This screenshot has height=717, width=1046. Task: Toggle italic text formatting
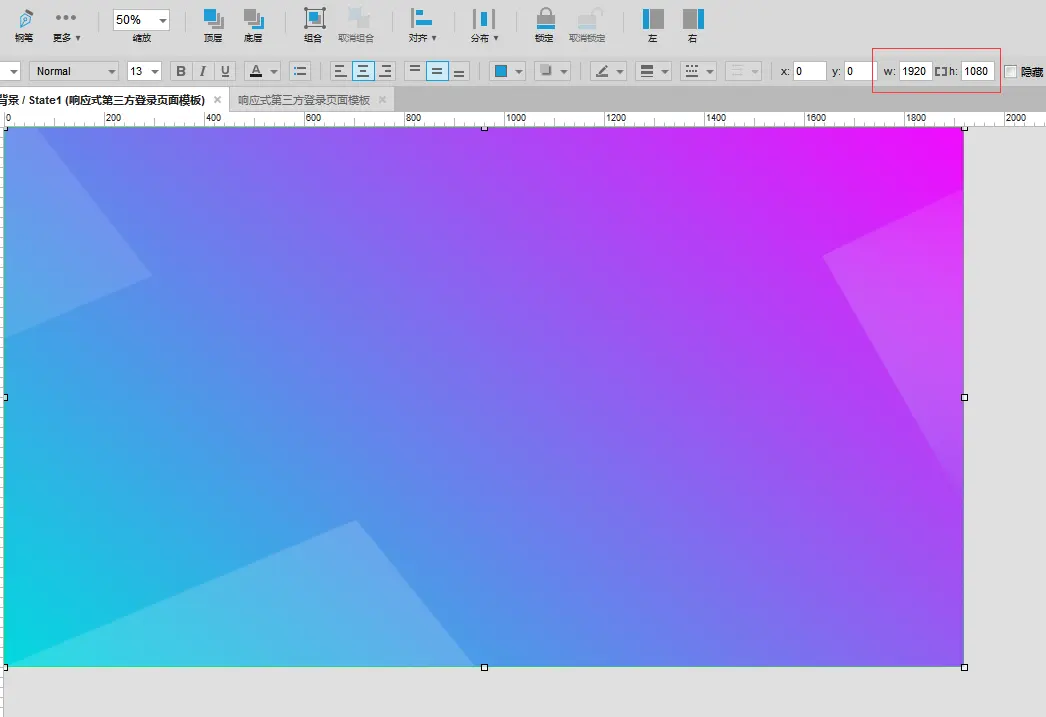point(203,71)
